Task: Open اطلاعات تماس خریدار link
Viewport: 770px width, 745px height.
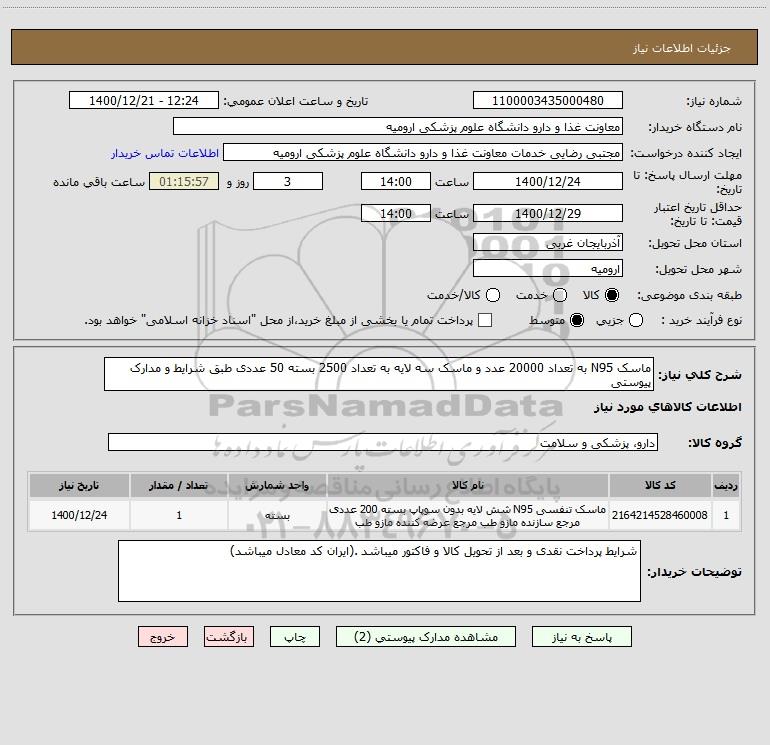Action: (x=165, y=153)
